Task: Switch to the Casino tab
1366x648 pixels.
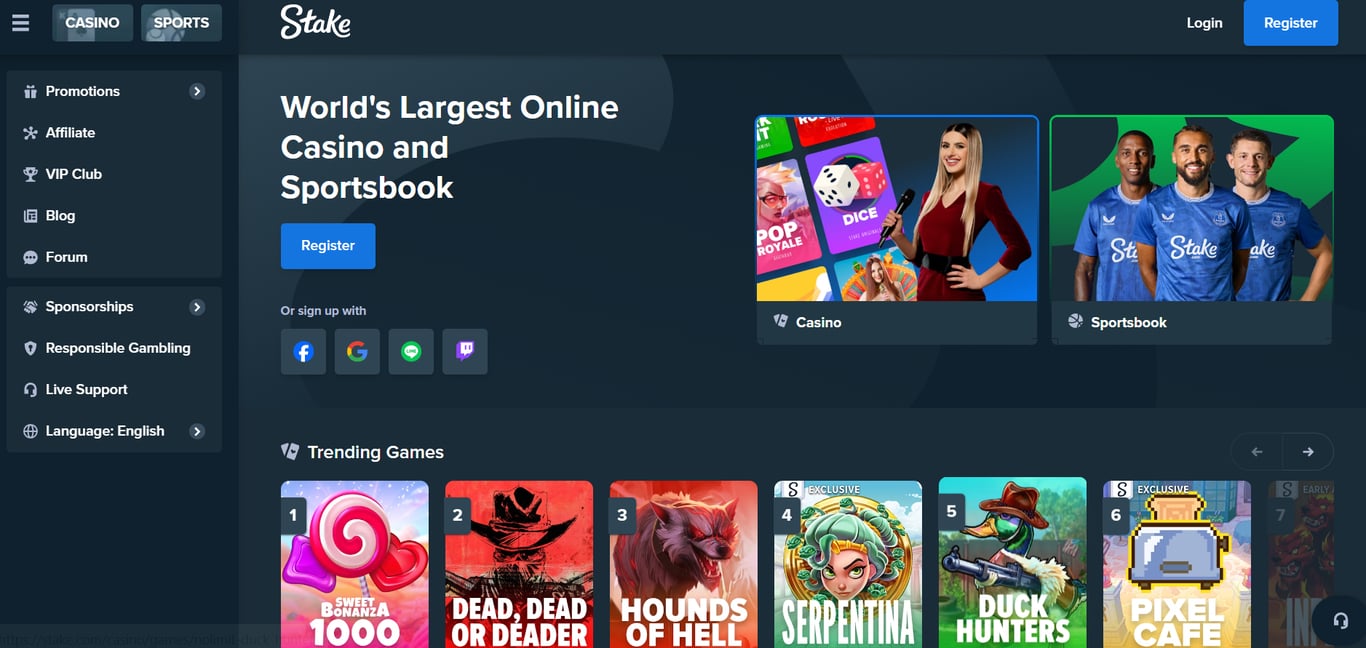Action: click(92, 22)
